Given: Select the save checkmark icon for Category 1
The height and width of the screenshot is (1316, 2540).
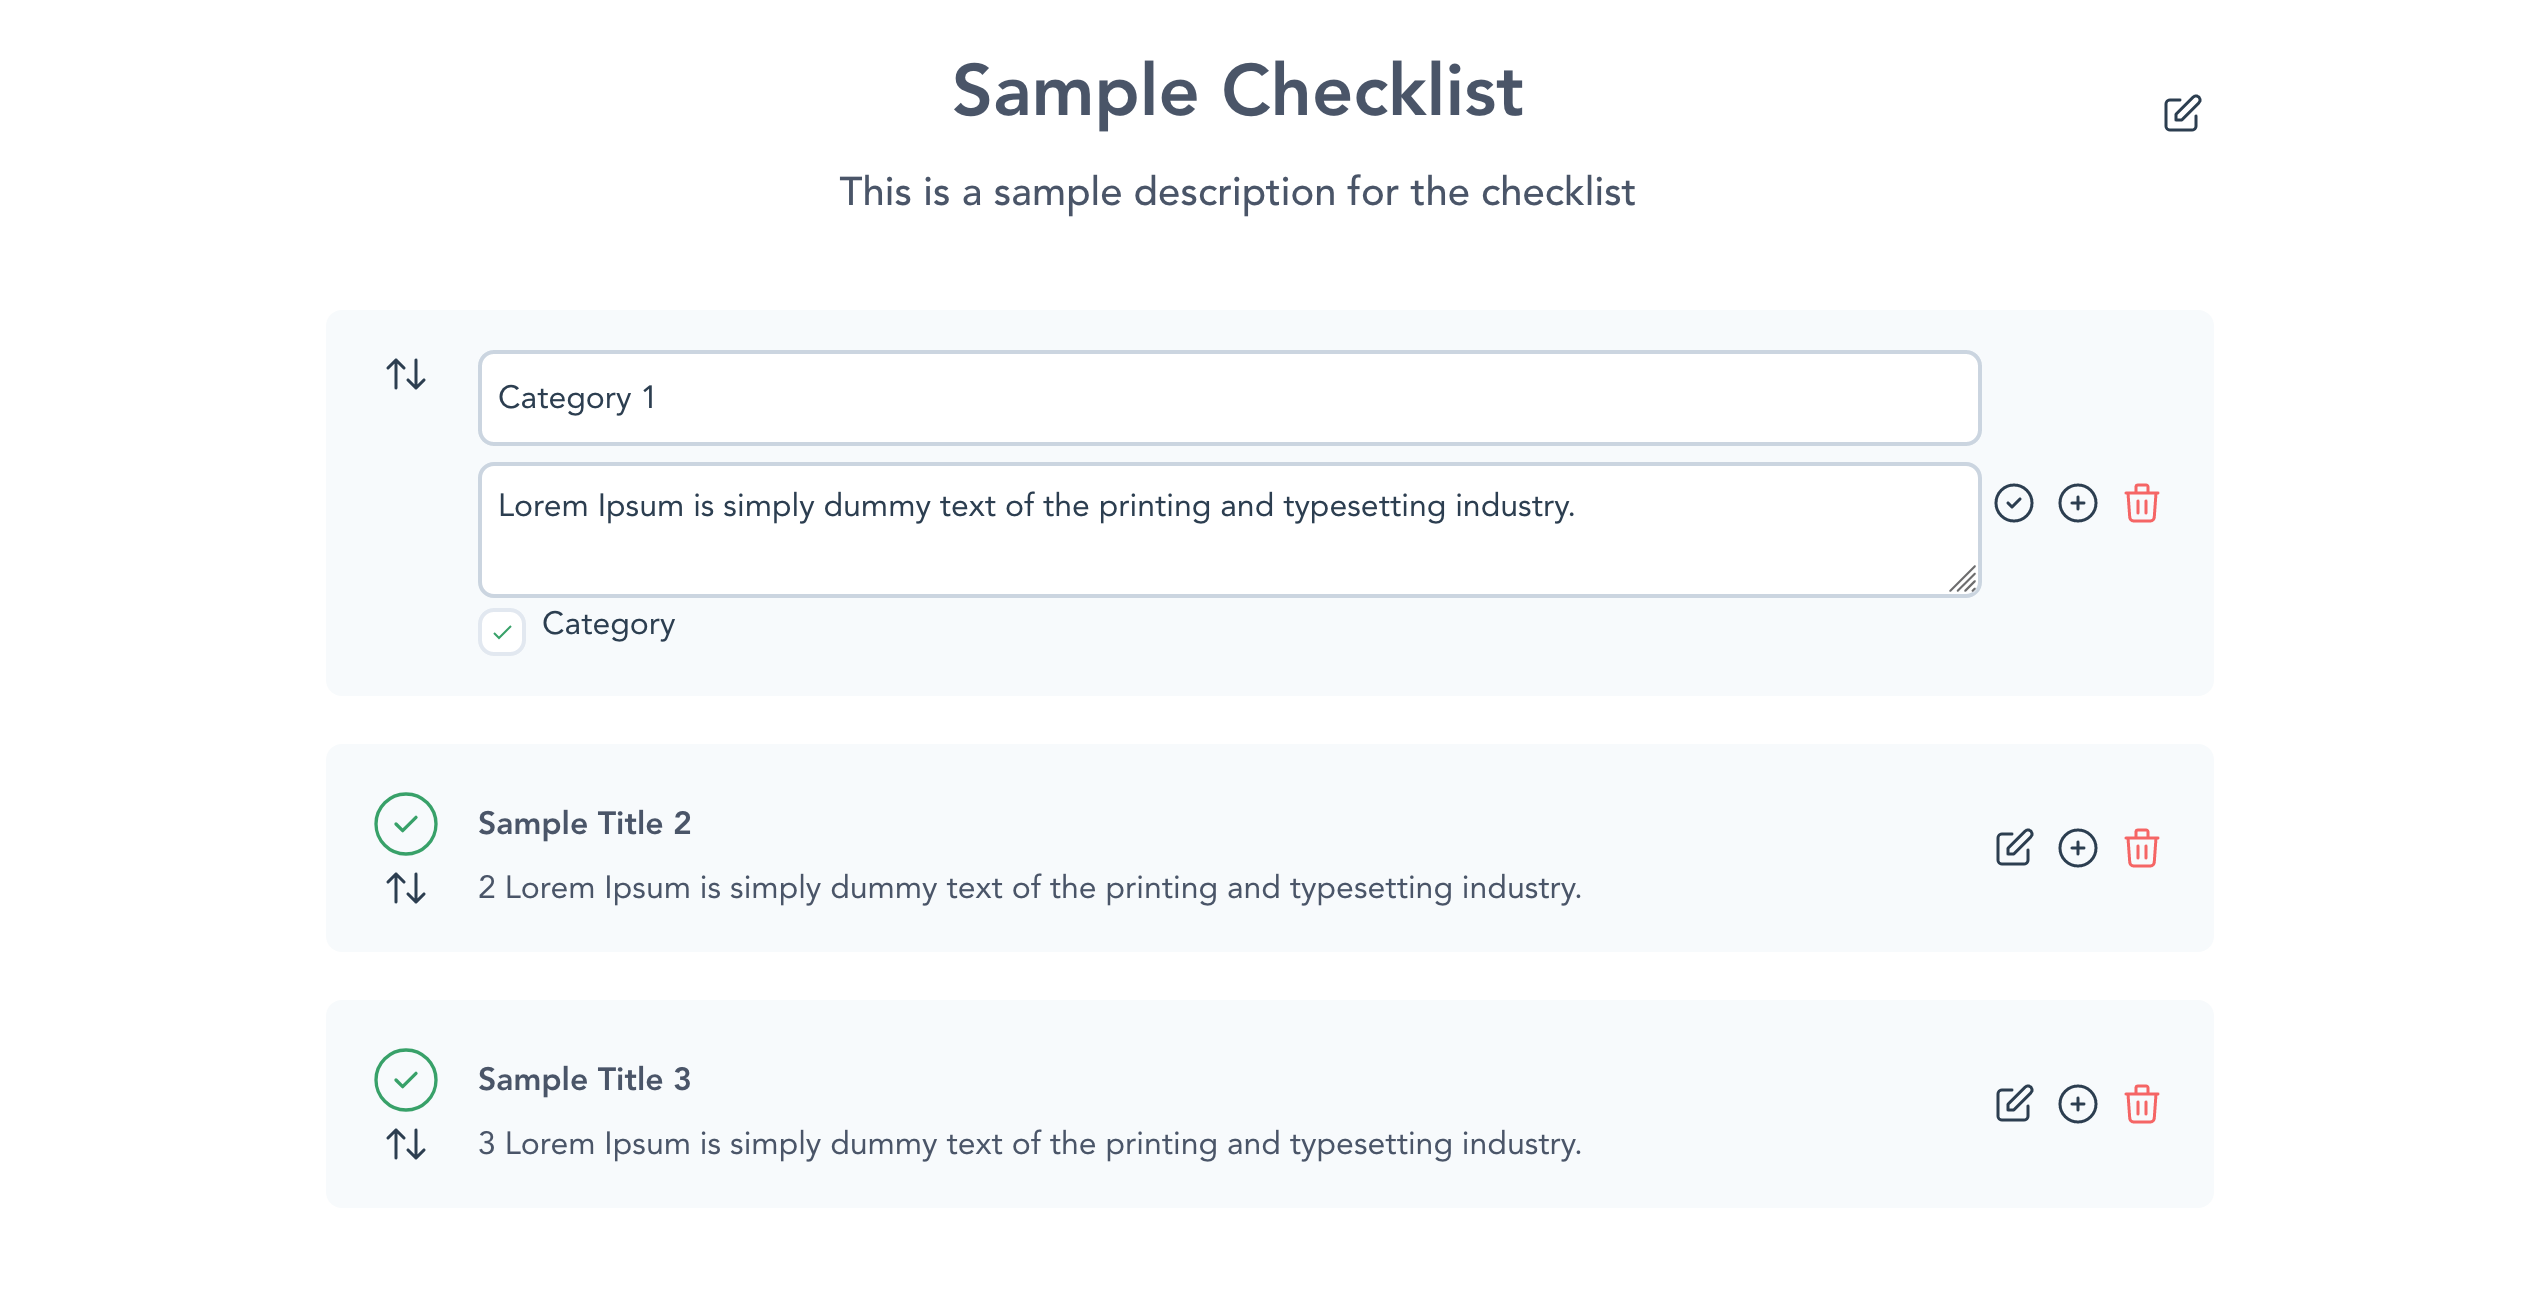Looking at the screenshot, I should click(x=2014, y=504).
